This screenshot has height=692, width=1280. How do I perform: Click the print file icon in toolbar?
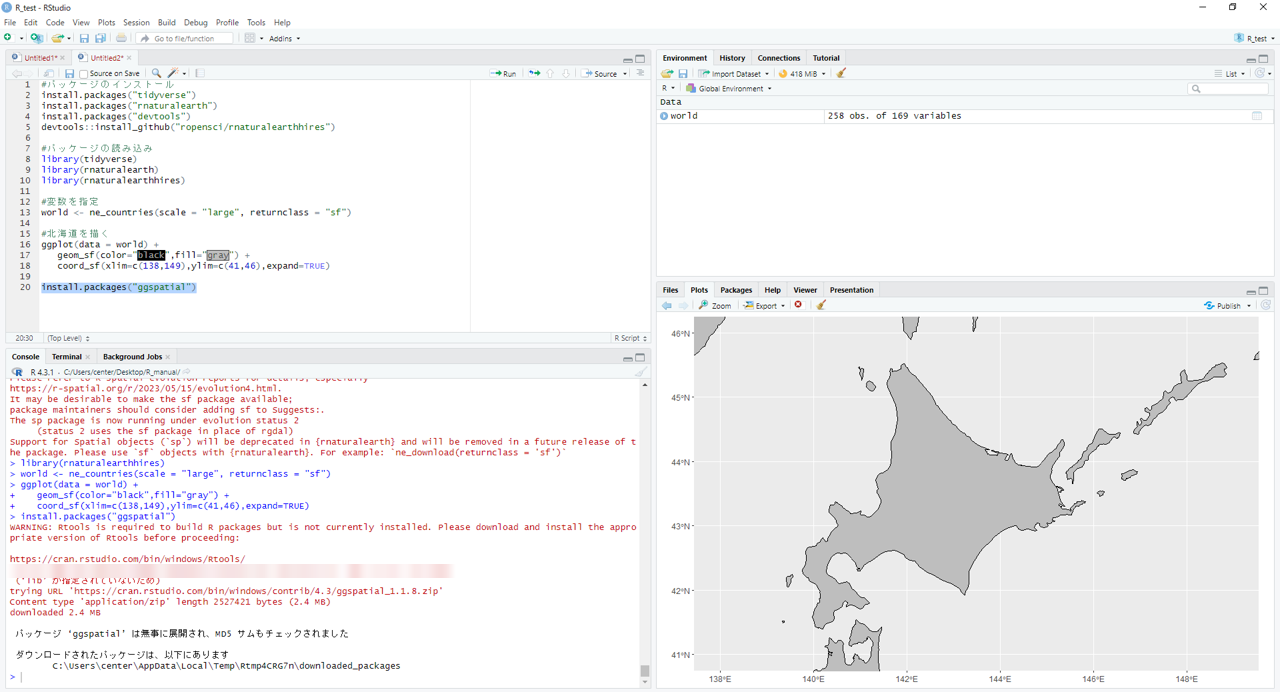click(121, 38)
